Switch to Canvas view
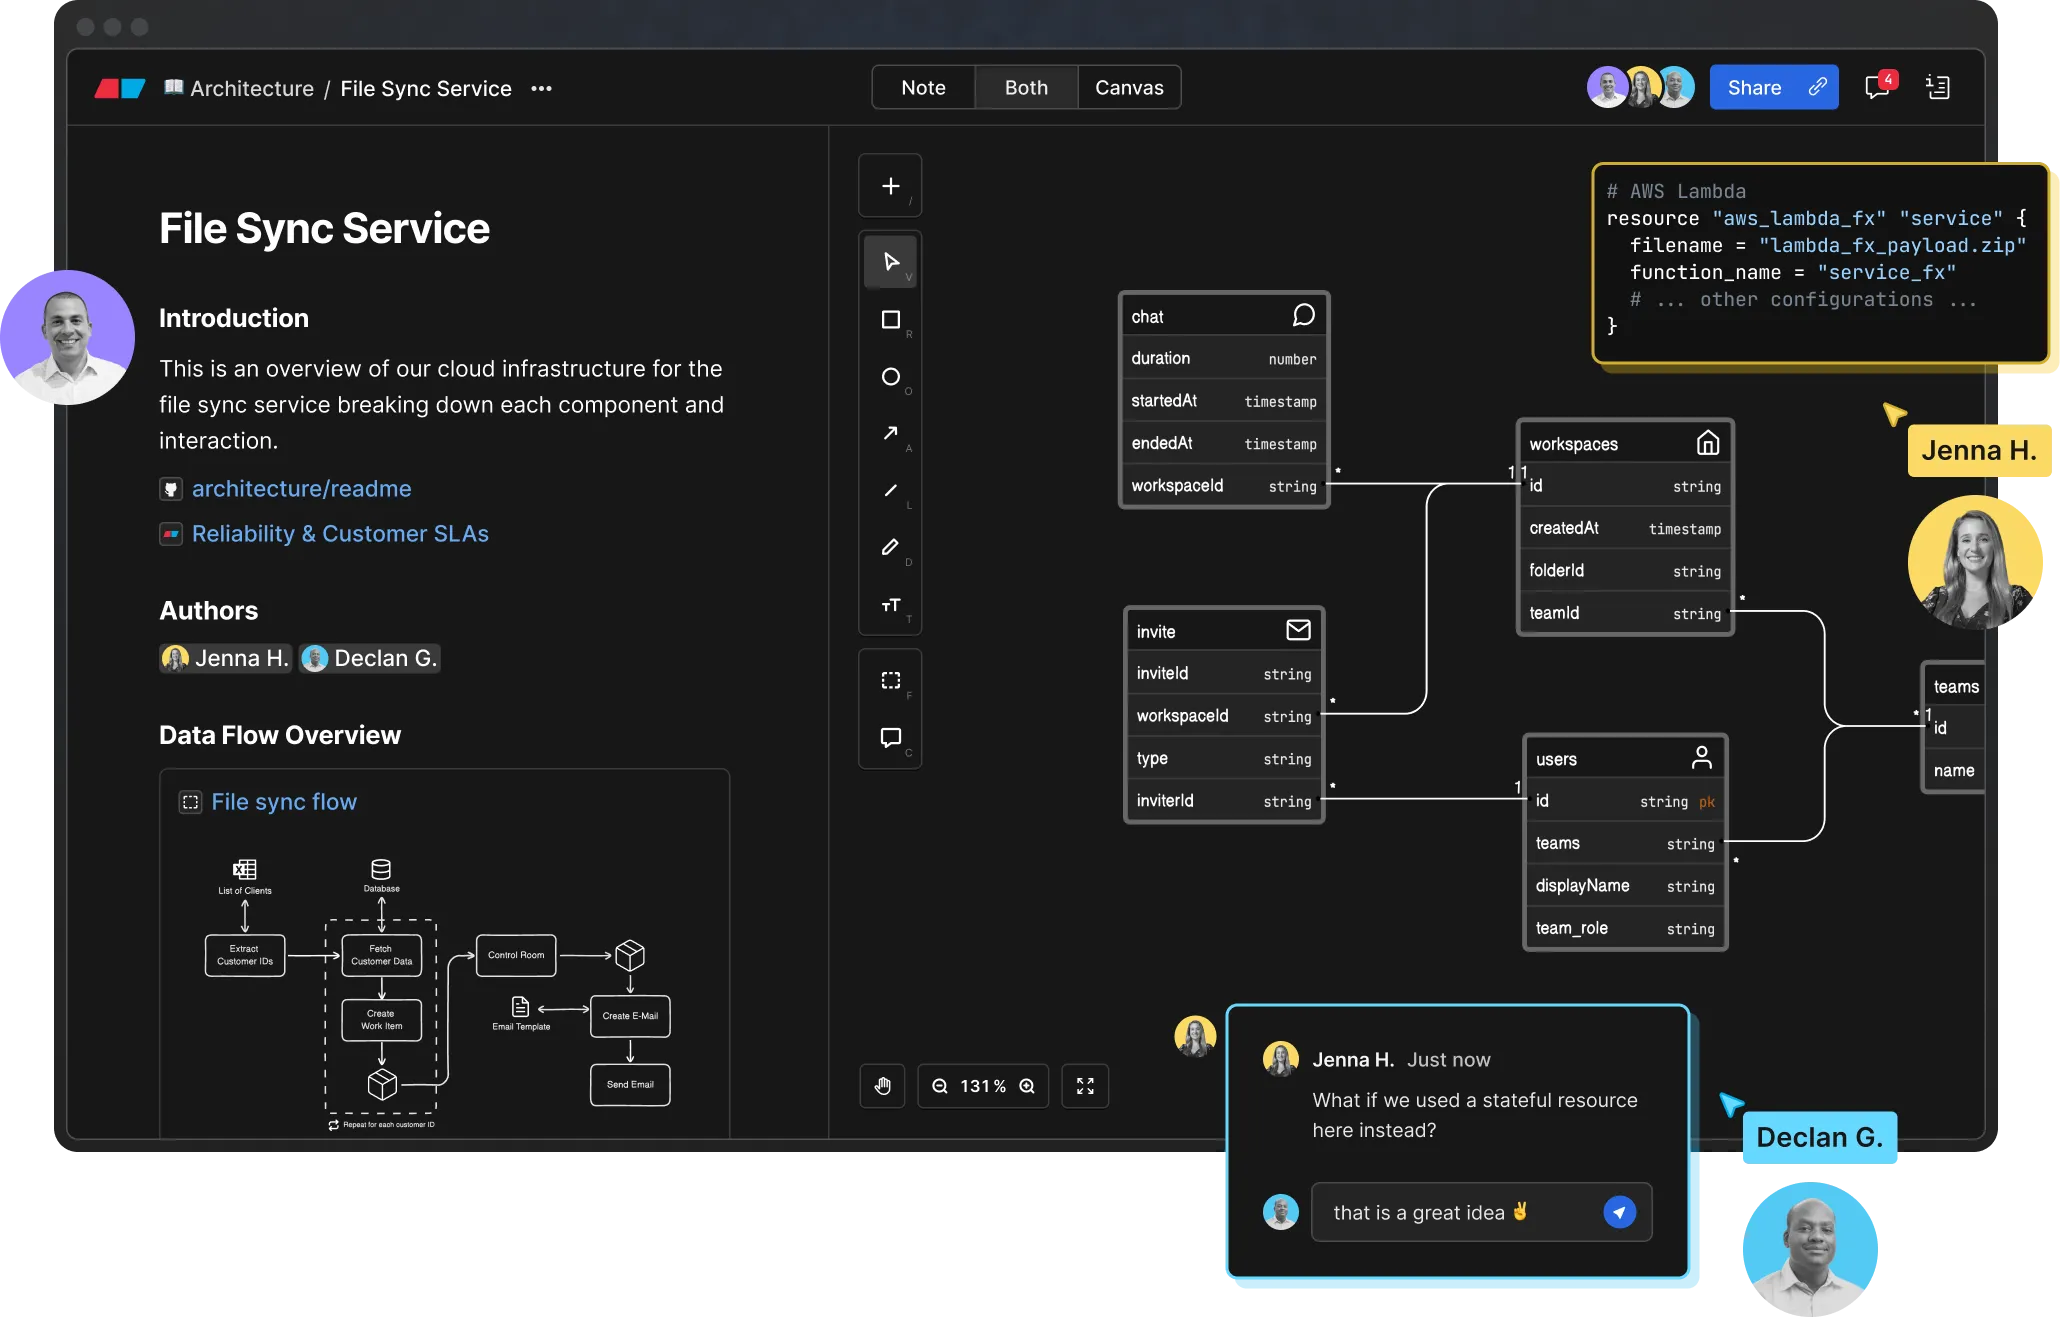Image resolution: width=2060 pixels, height=1317 pixels. point(1129,88)
